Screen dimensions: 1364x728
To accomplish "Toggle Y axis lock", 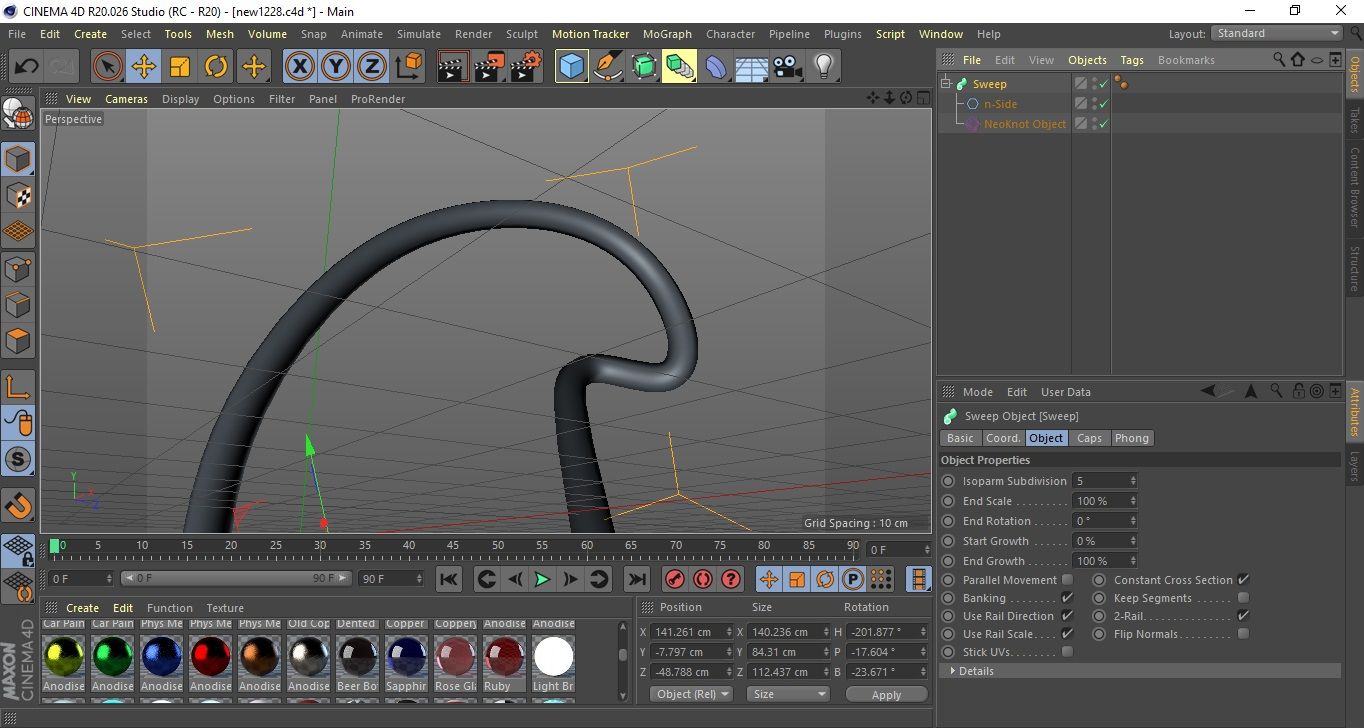I will [336, 67].
